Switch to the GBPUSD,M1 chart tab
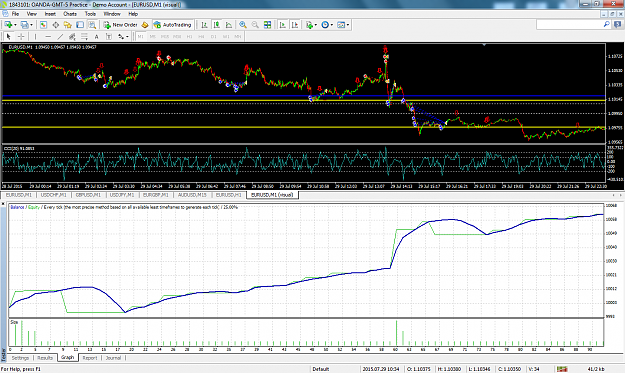This screenshot has width=625, height=373. pyautogui.click(x=88, y=195)
